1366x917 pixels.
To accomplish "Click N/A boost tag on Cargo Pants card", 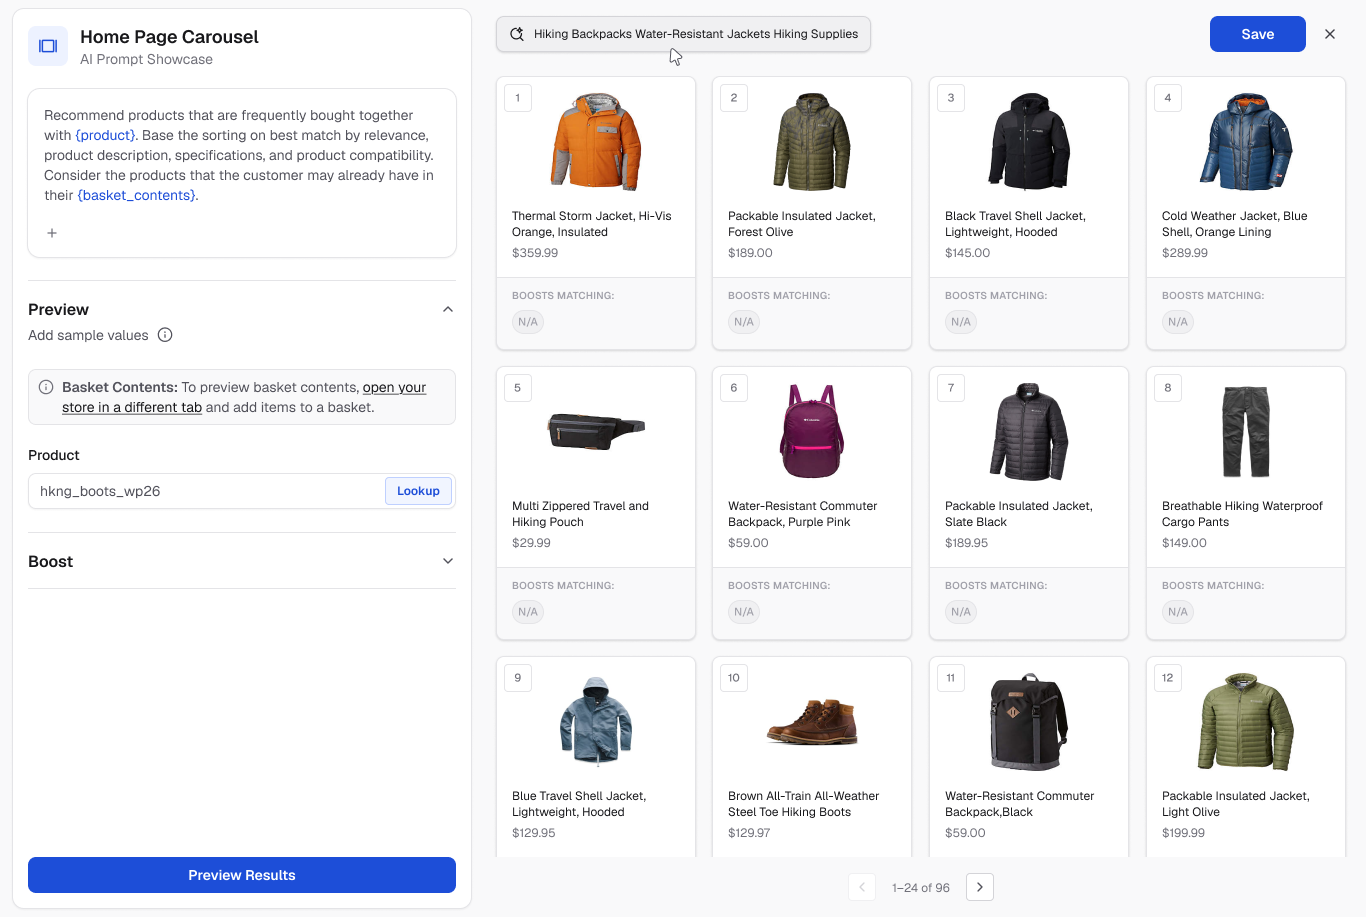I will (x=1178, y=612).
